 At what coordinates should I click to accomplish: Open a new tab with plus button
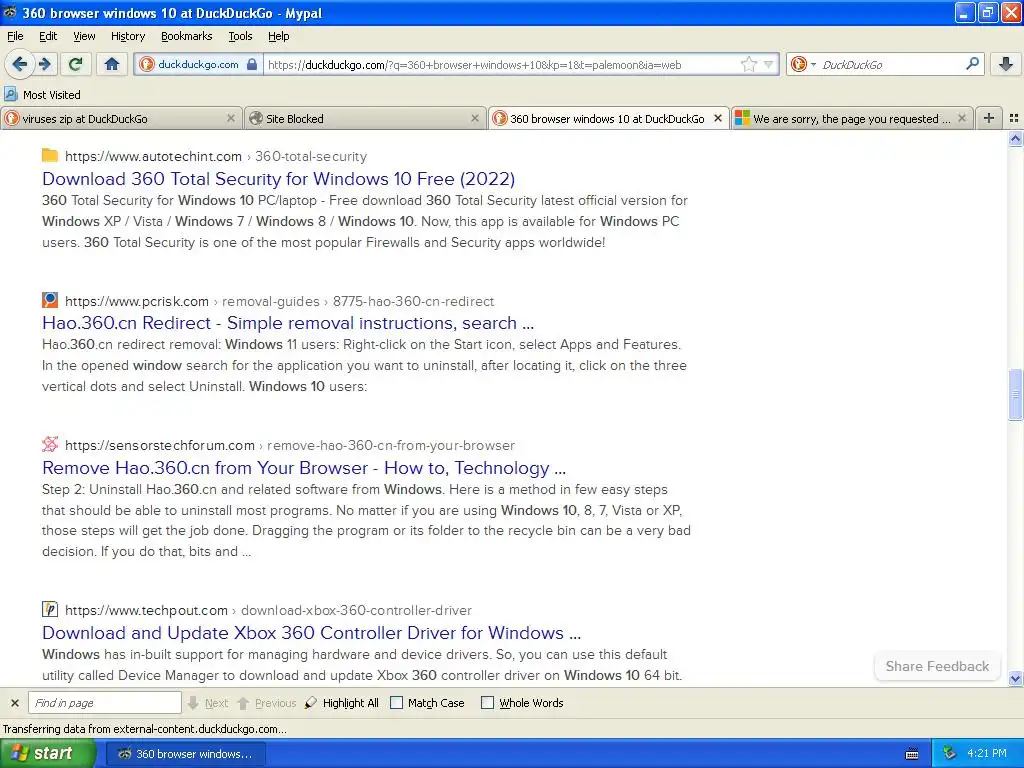click(989, 118)
